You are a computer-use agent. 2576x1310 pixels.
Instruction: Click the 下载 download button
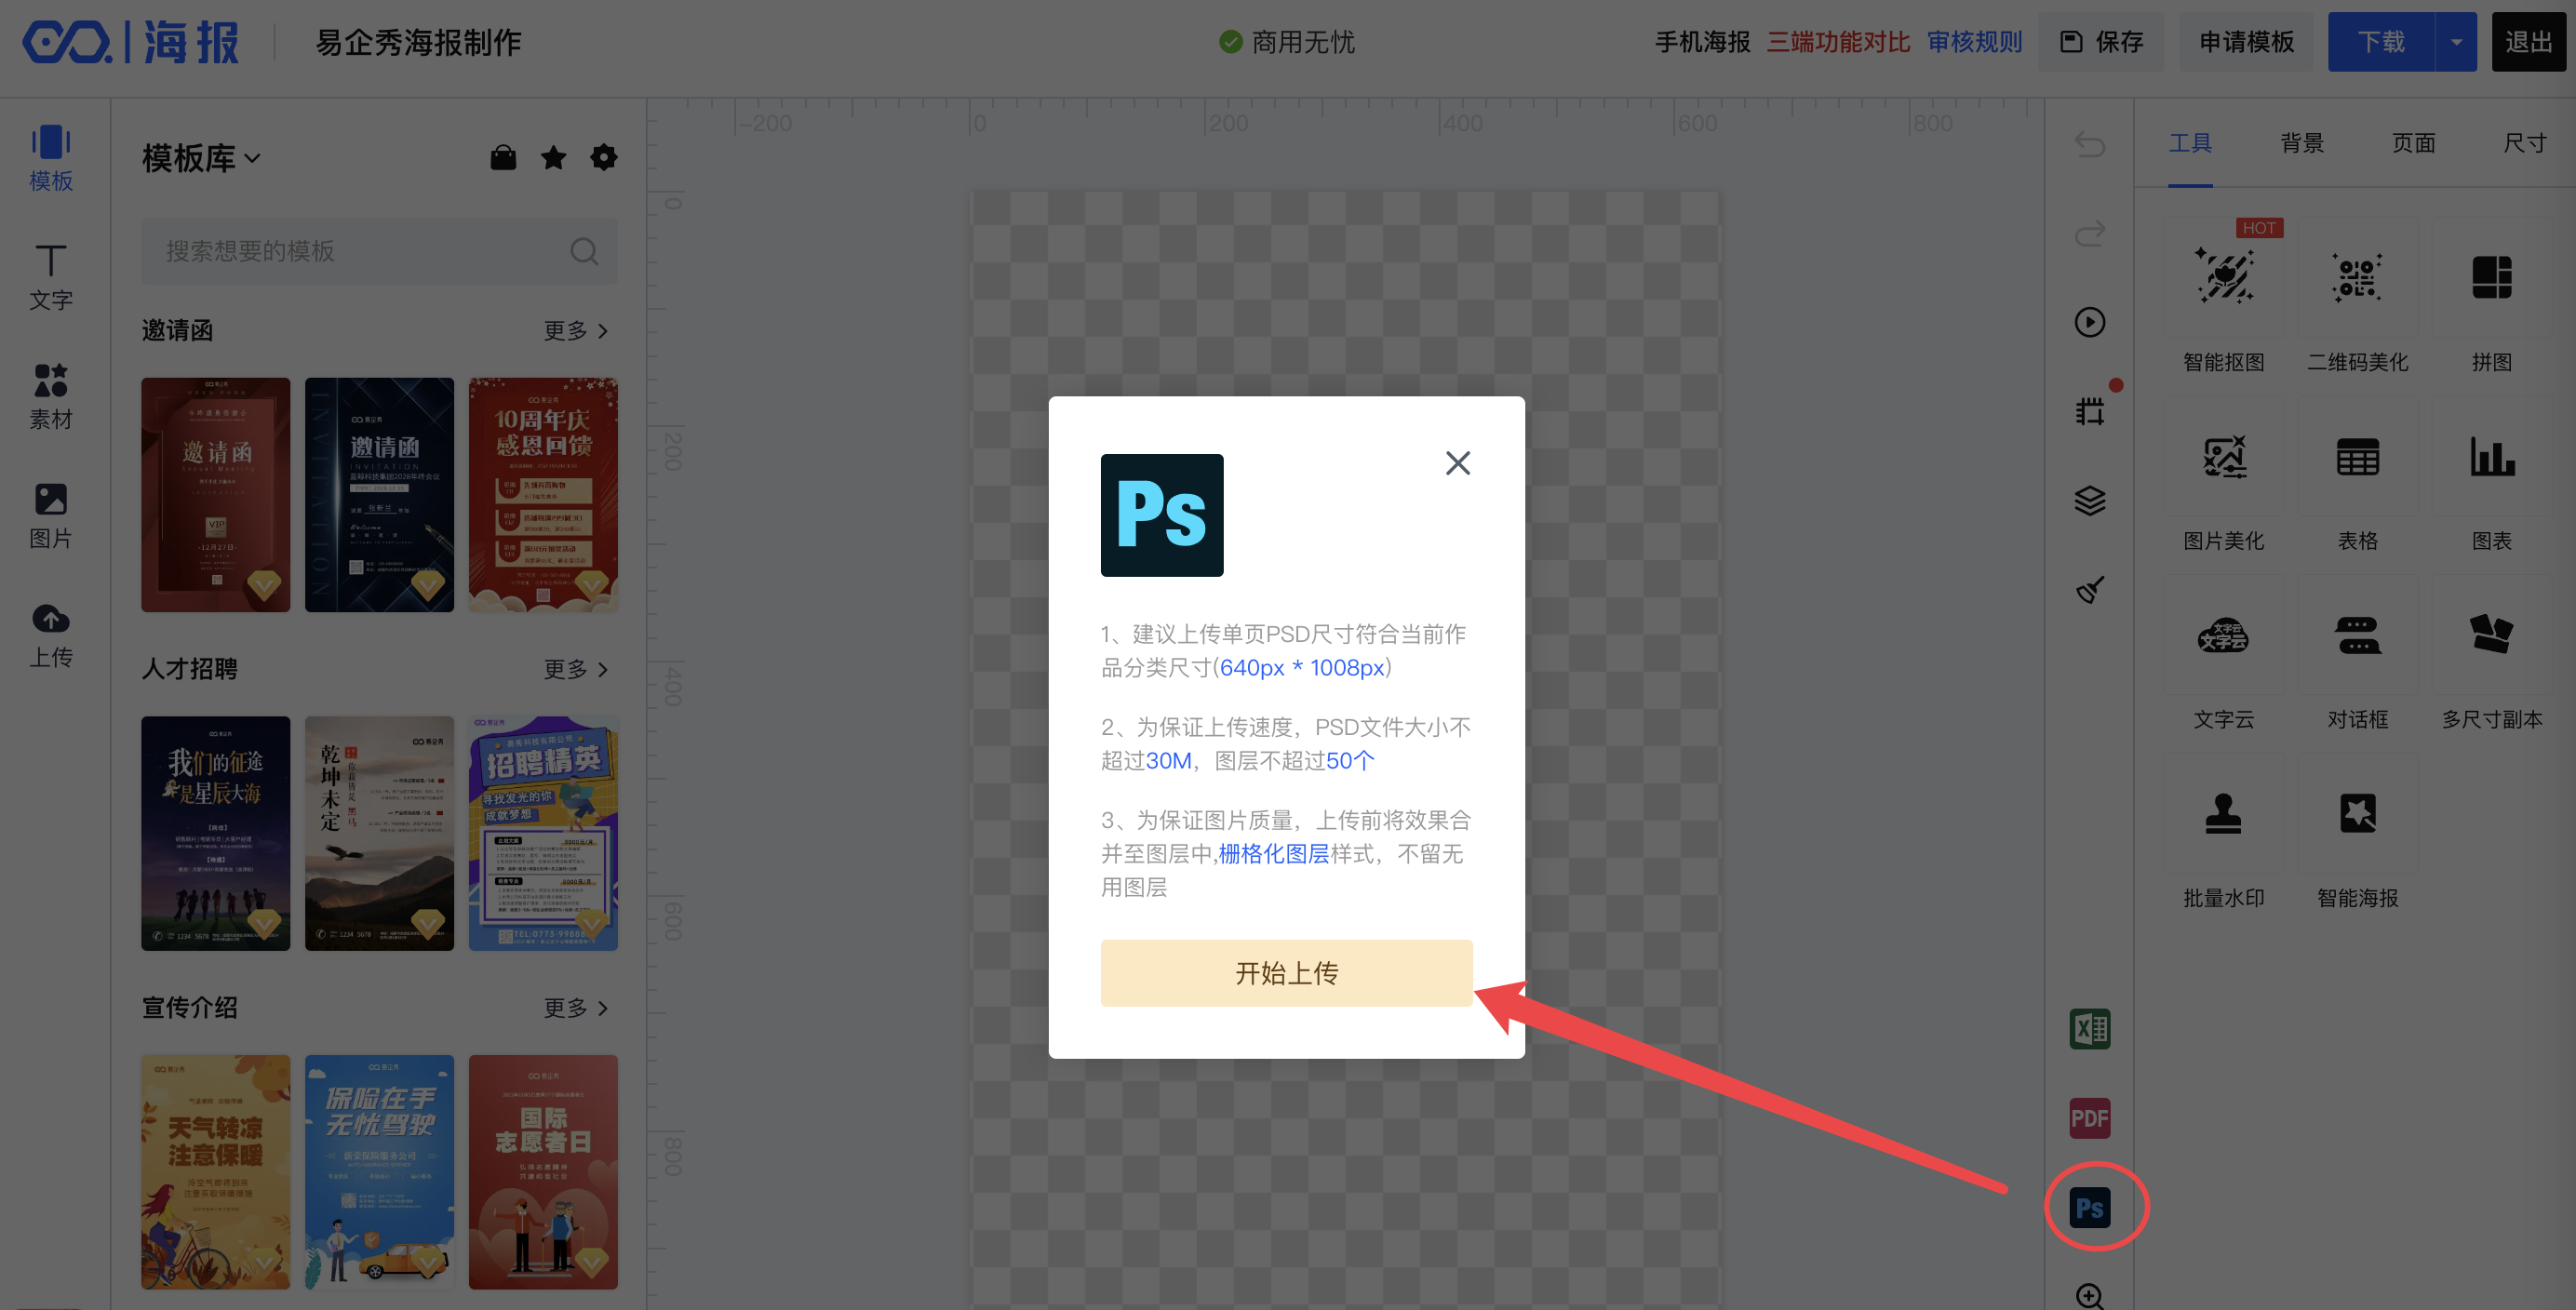pyautogui.click(x=2381, y=42)
